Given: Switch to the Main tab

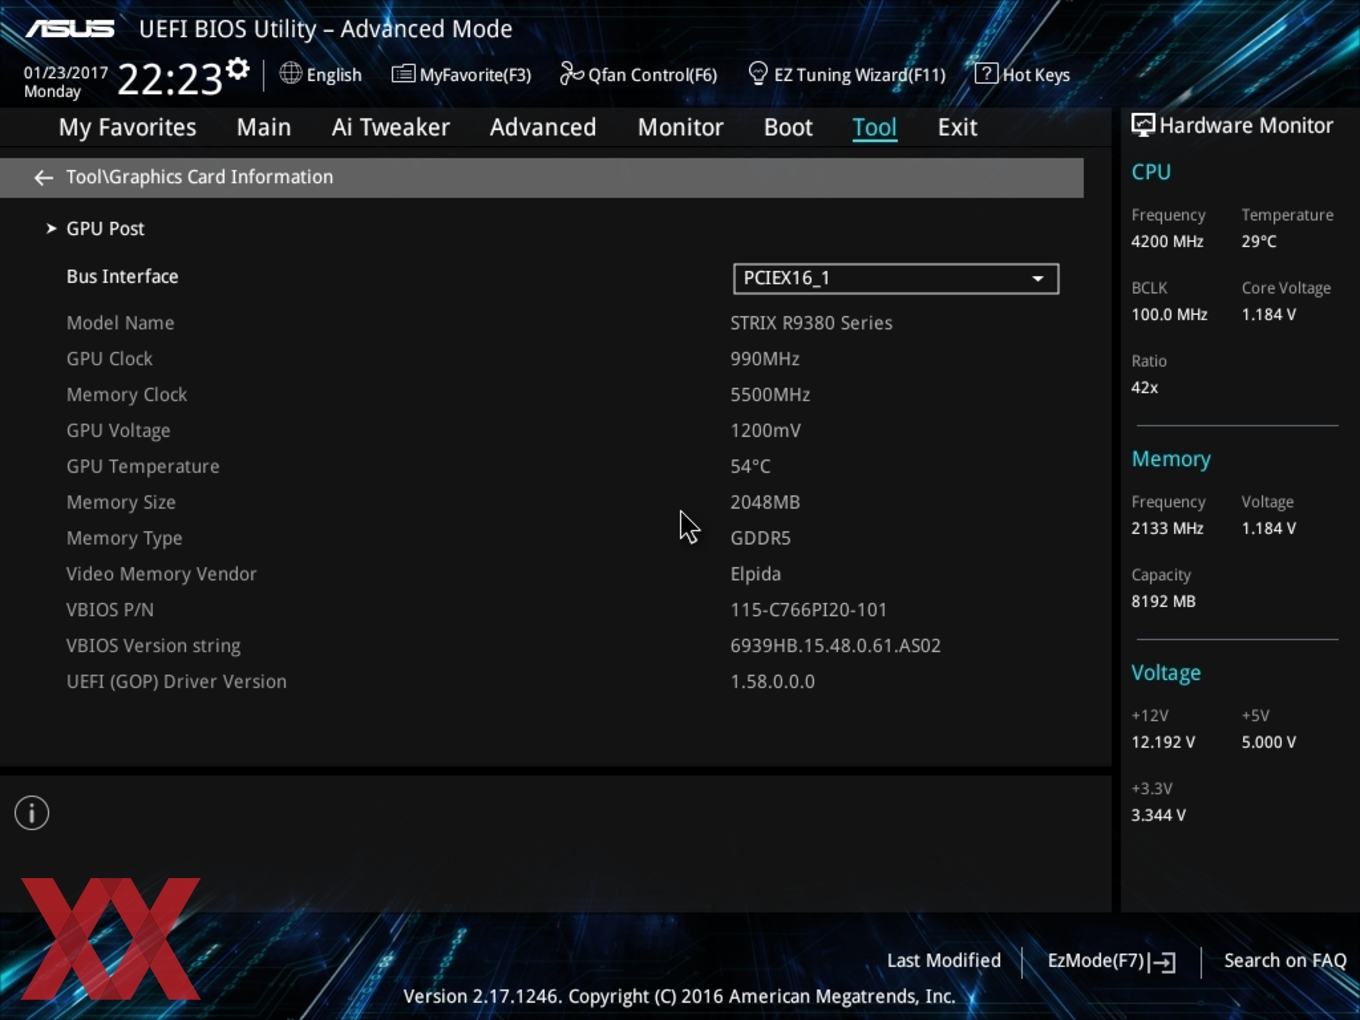Looking at the screenshot, I should pyautogui.click(x=264, y=127).
